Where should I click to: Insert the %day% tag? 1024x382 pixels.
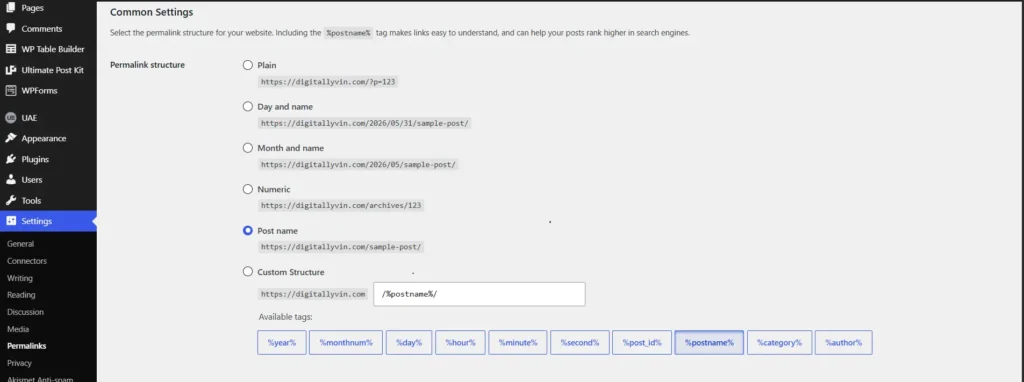coord(409,342)
